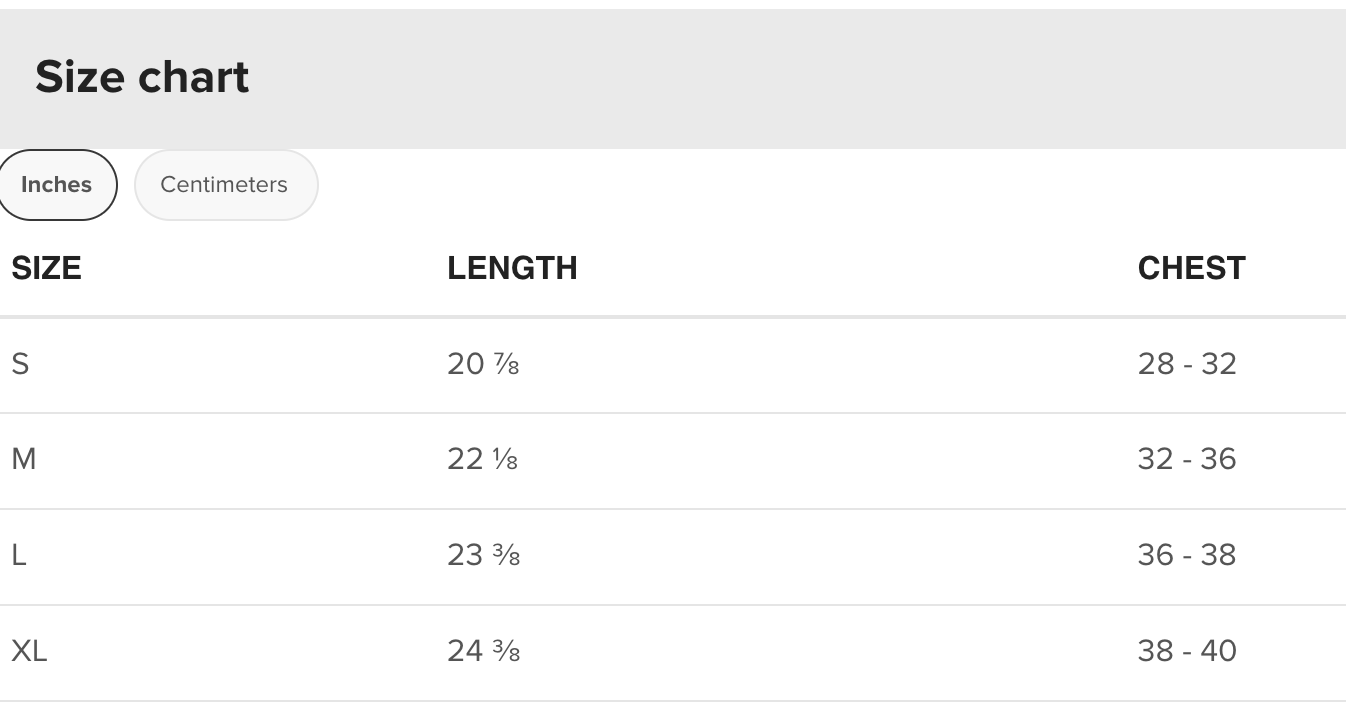Click the LENGTH column header
The image size is (1346, 710).
(512, 268)
